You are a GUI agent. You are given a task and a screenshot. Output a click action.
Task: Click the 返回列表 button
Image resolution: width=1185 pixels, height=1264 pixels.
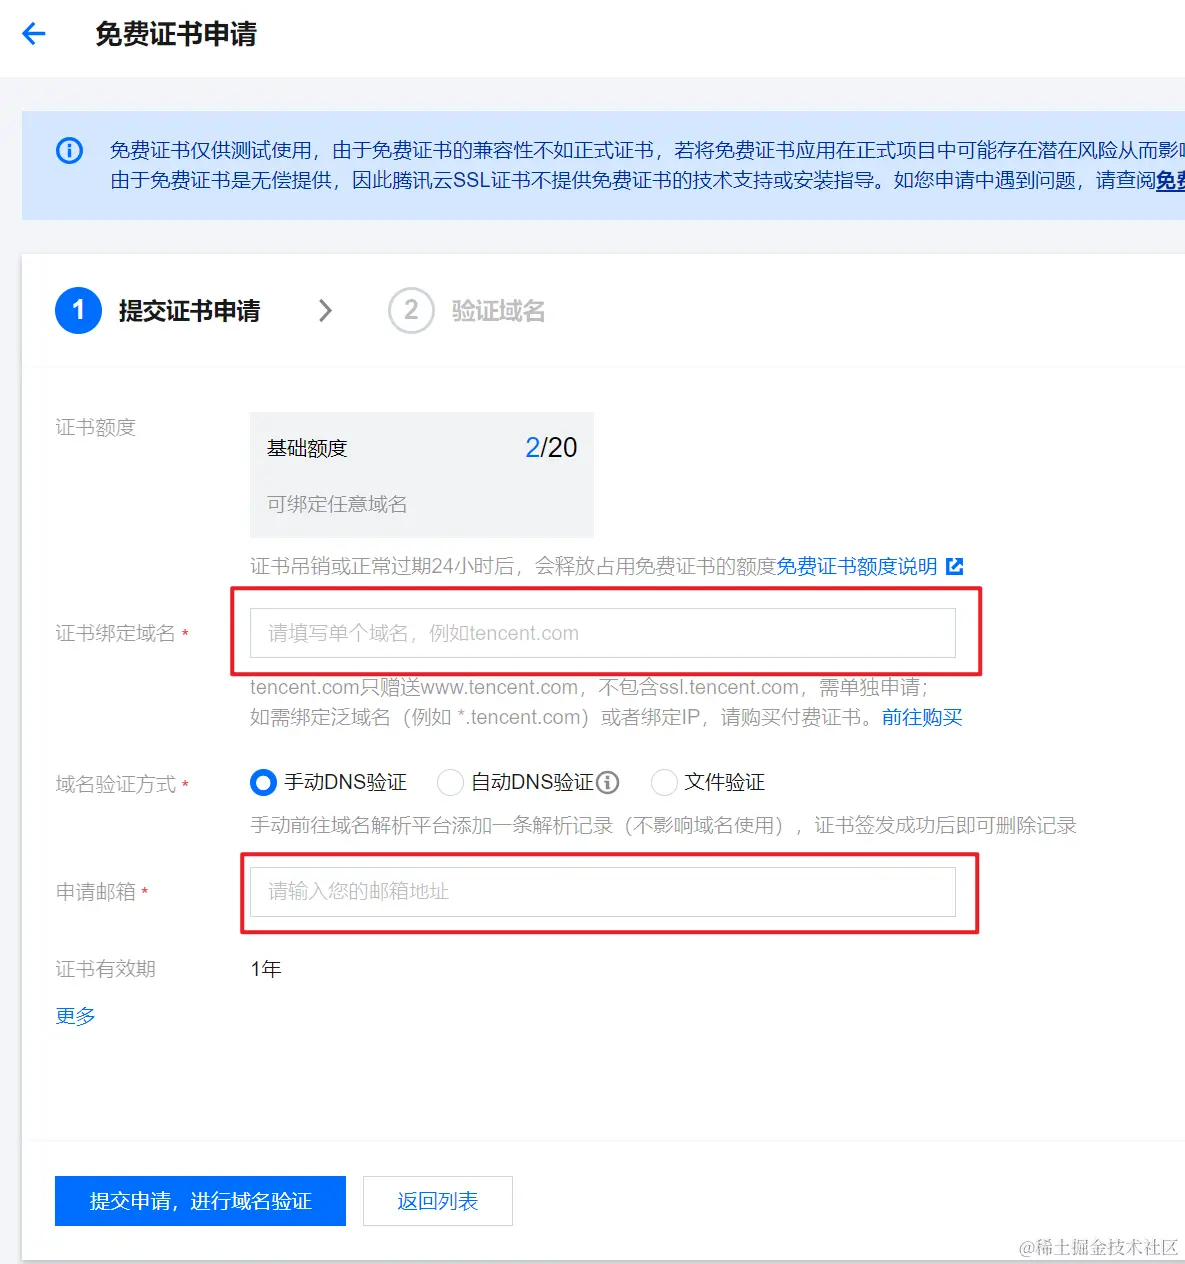(438, 1201)
